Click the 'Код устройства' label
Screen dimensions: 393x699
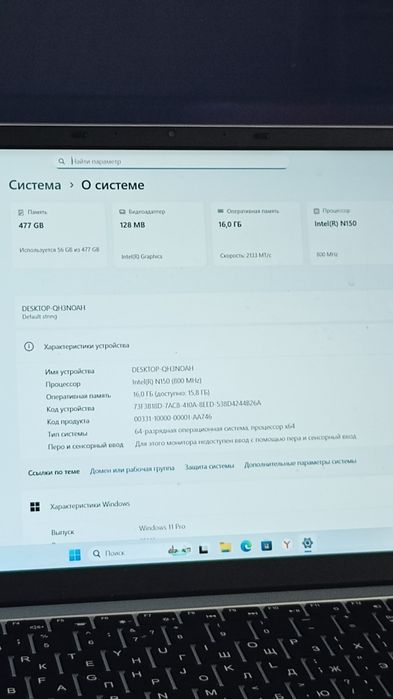pyautogui.click(x=70, y=409)
